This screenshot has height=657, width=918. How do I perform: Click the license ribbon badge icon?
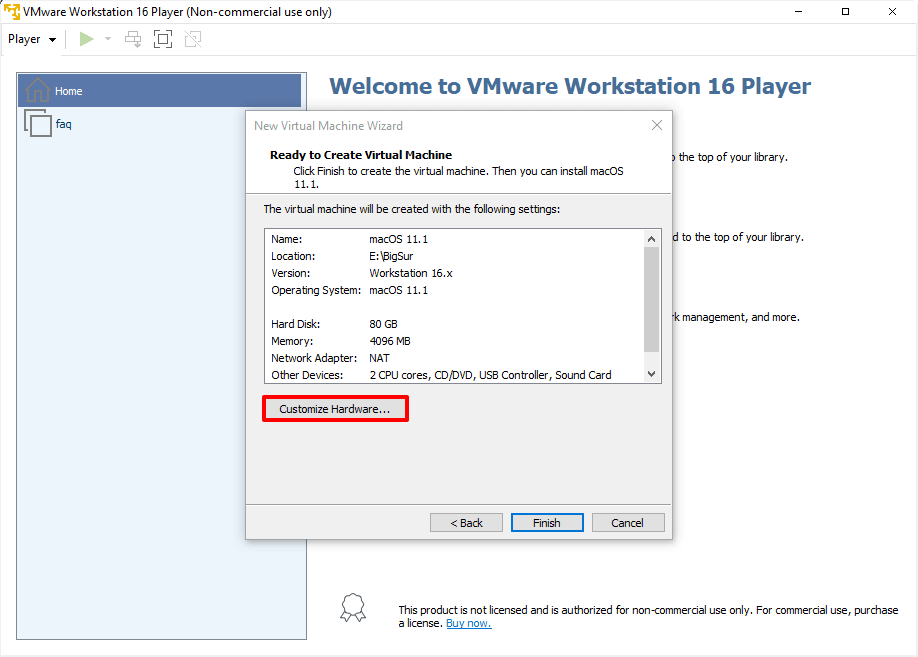pyautogui.click(x=352, y=608)
